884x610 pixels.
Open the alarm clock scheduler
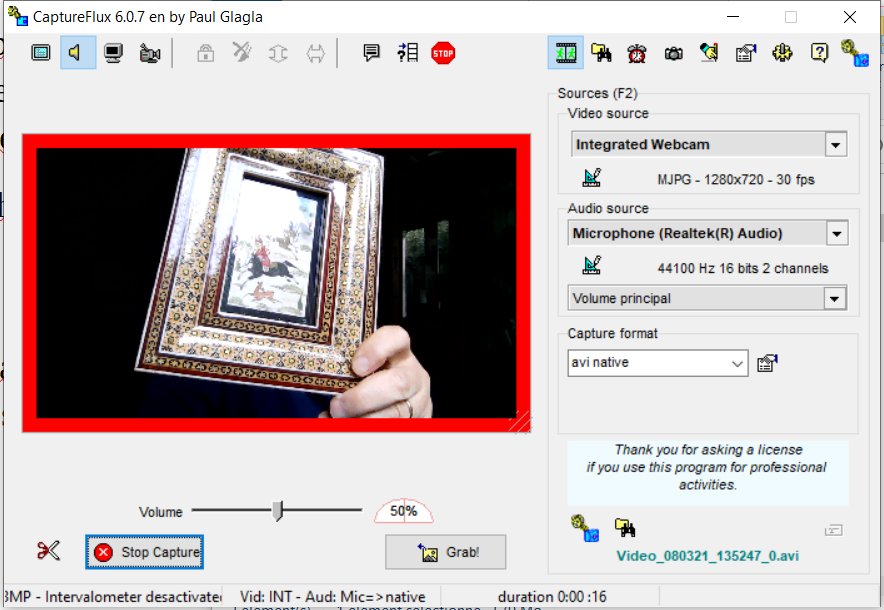[637, 53]
